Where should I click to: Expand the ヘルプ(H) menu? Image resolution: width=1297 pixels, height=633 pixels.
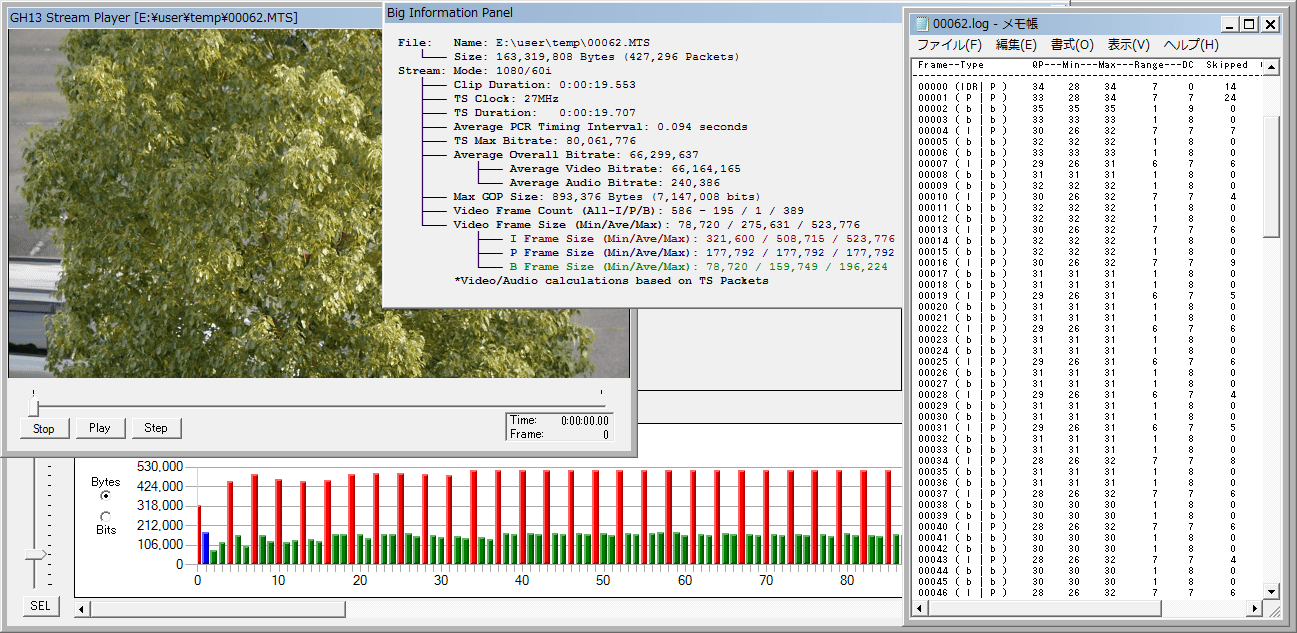1191,45
